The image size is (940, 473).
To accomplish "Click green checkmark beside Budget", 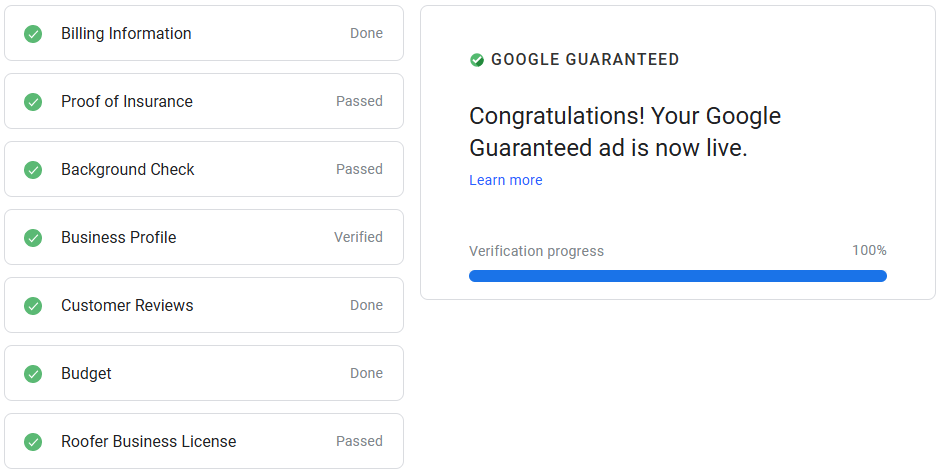I will coord(33,374).
